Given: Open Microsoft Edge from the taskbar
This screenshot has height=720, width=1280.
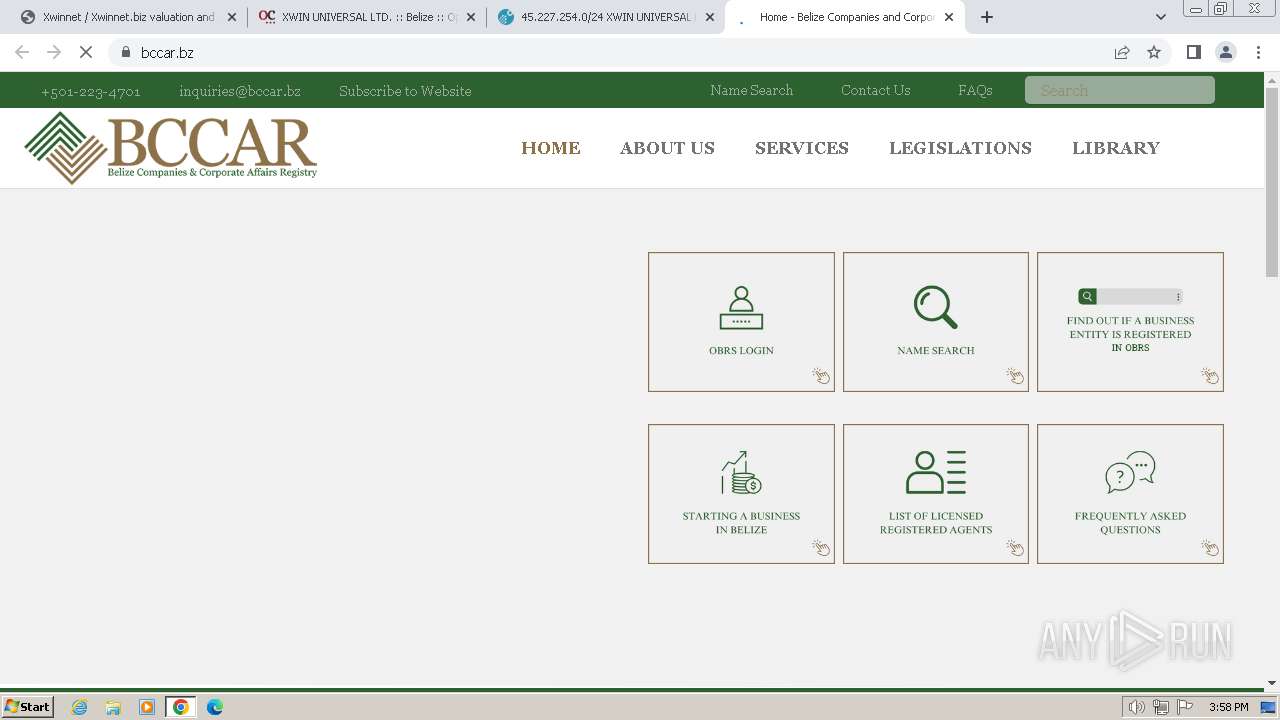Looking at the screenshot, I should coord(215,707).
